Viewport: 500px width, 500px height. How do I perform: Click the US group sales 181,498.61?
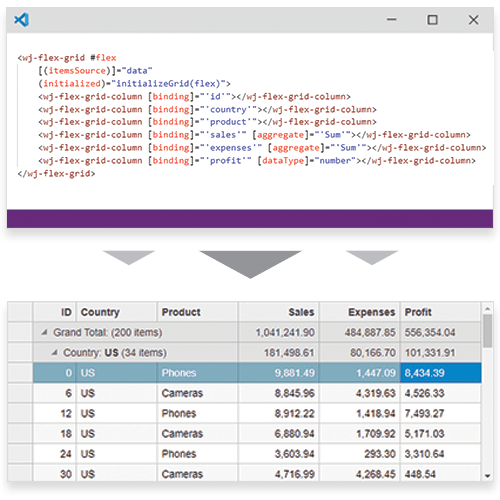coord(278,352)
